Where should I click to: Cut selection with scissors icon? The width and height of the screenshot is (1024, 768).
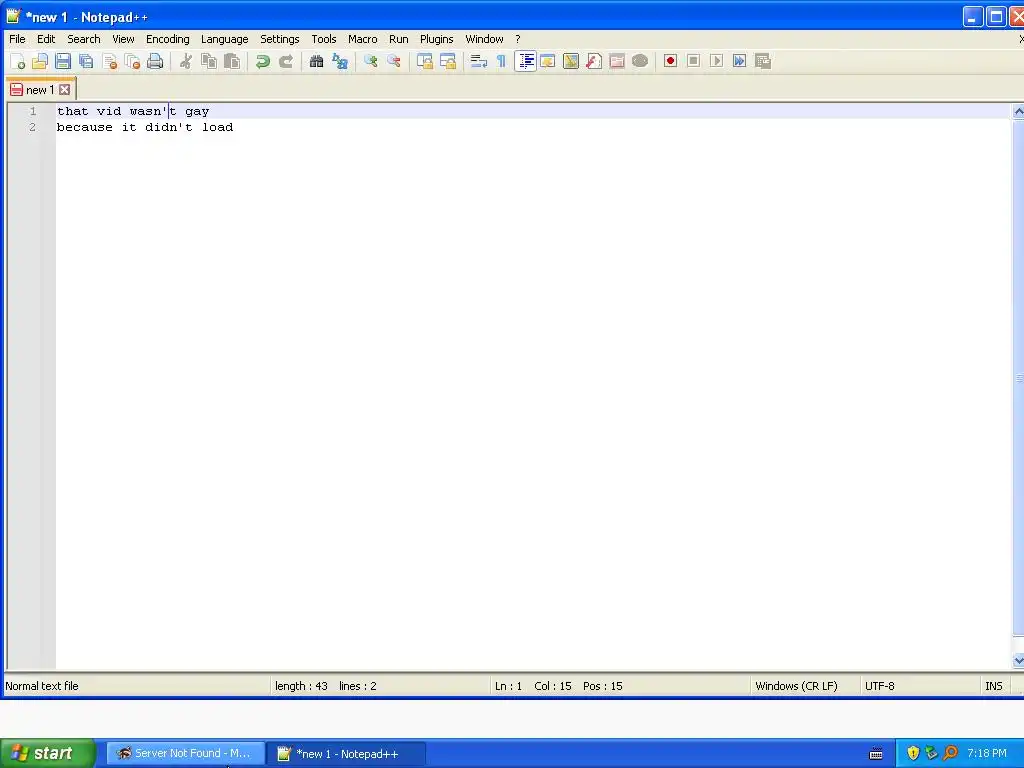click(x=186, y=61)
